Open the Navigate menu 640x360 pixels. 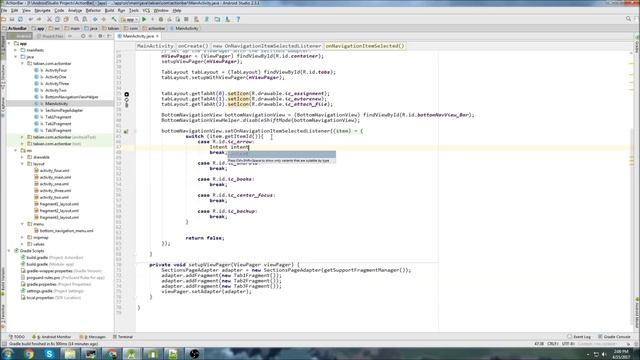(x=42, y=10)
